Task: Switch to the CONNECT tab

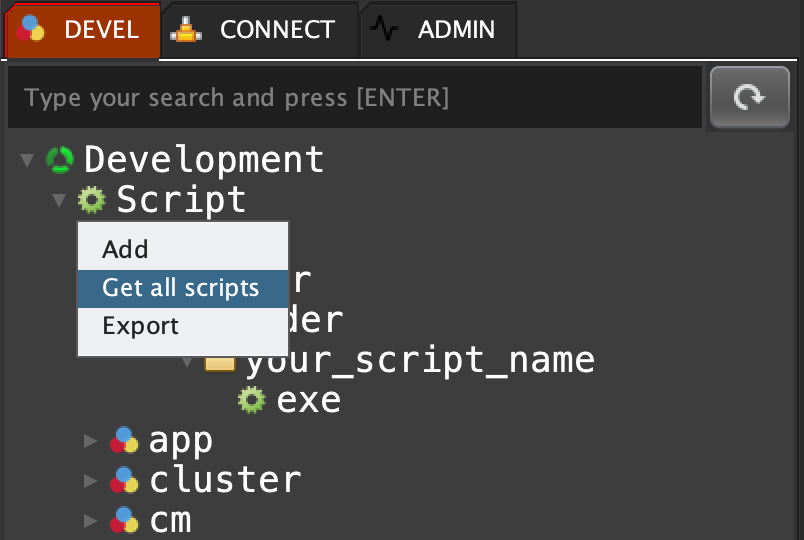Action: point(260,30)
